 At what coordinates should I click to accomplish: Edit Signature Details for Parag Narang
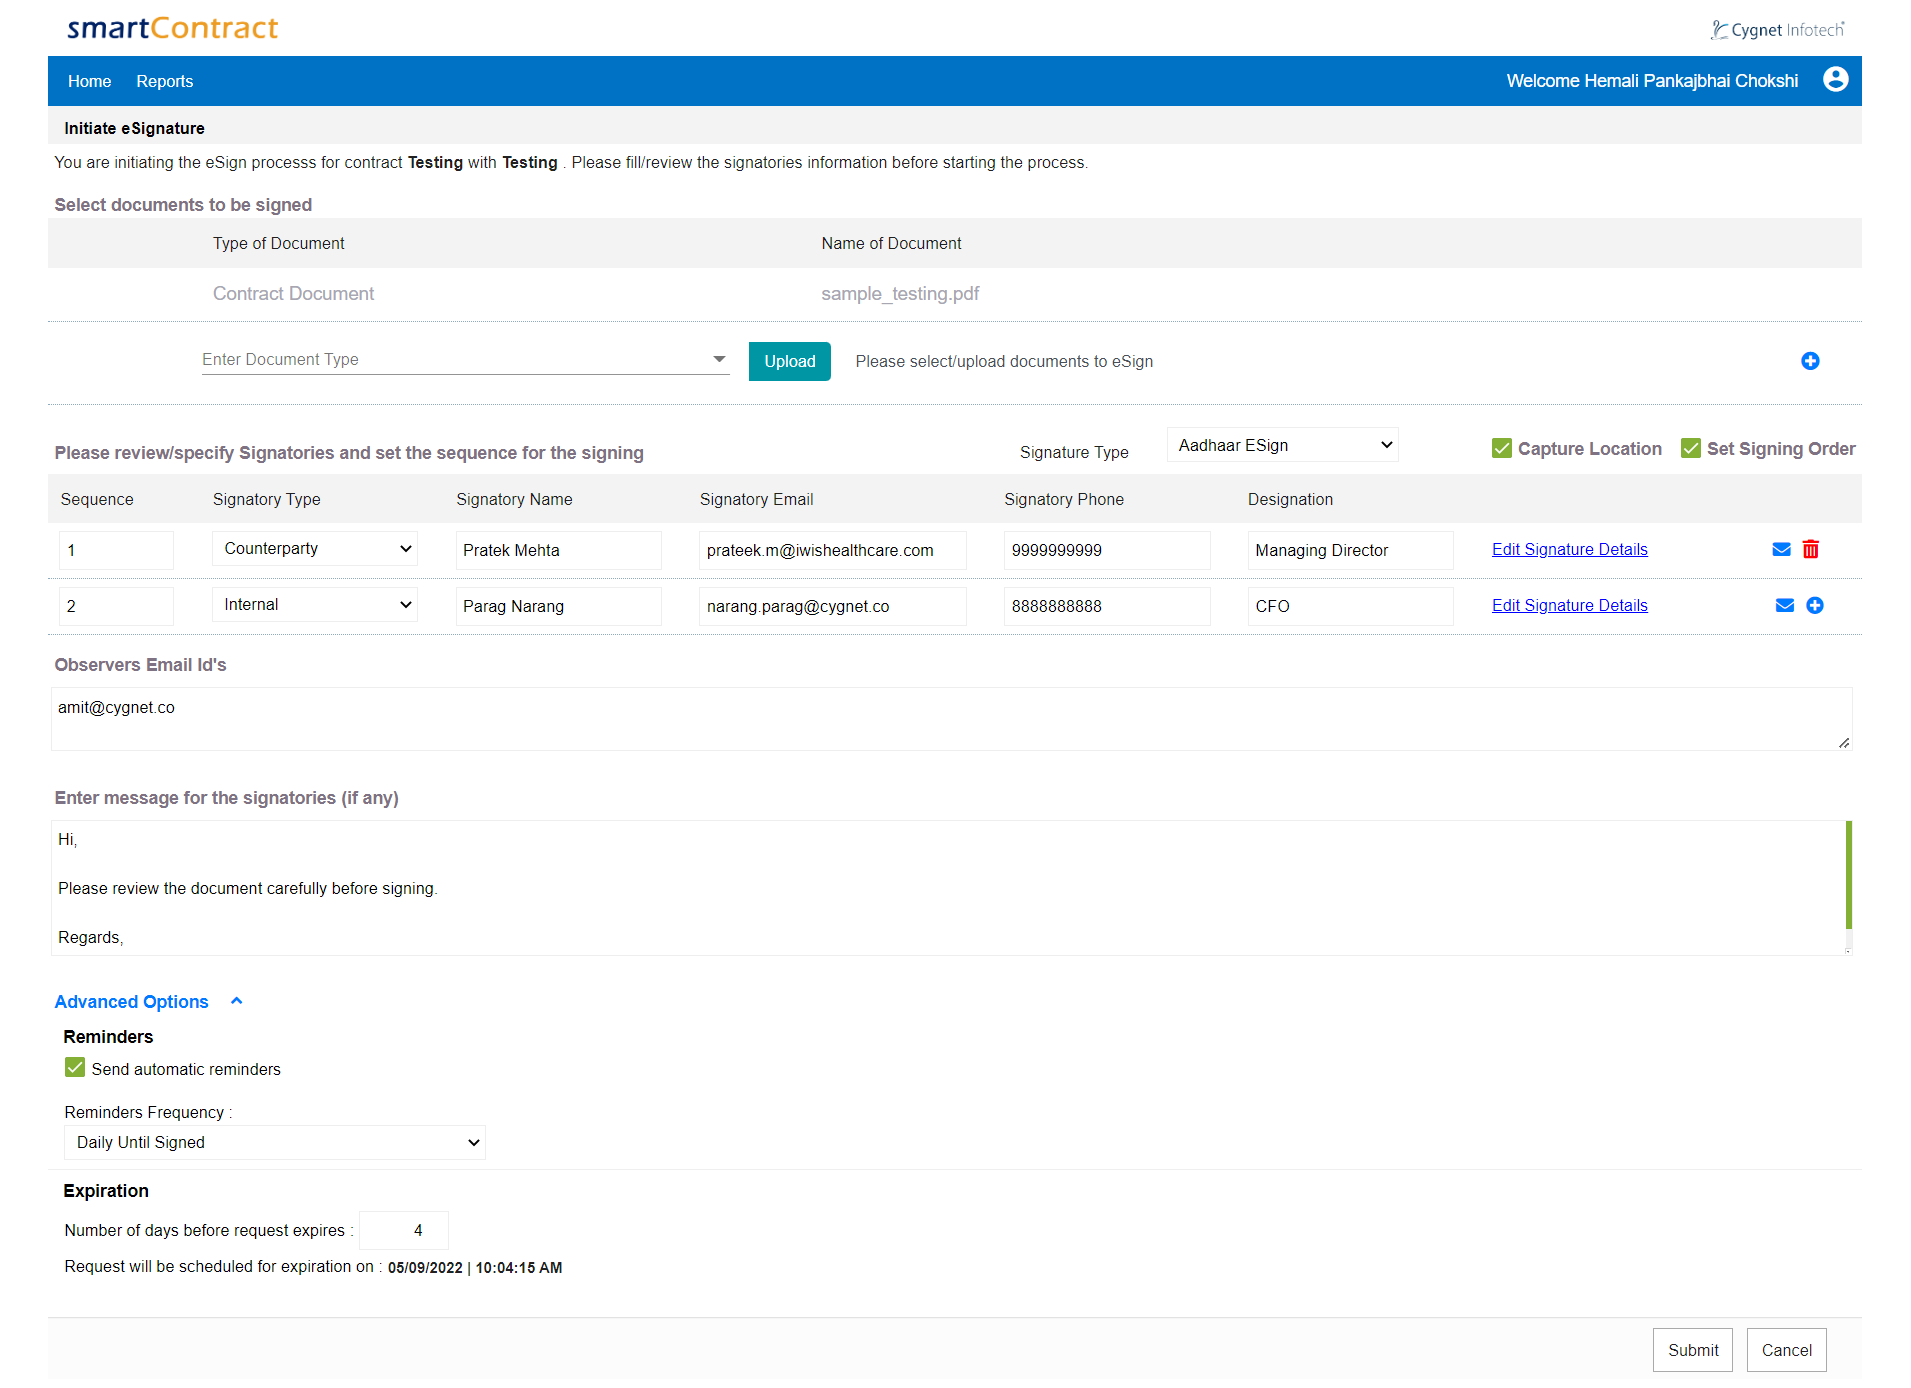tap(1570, 605)
